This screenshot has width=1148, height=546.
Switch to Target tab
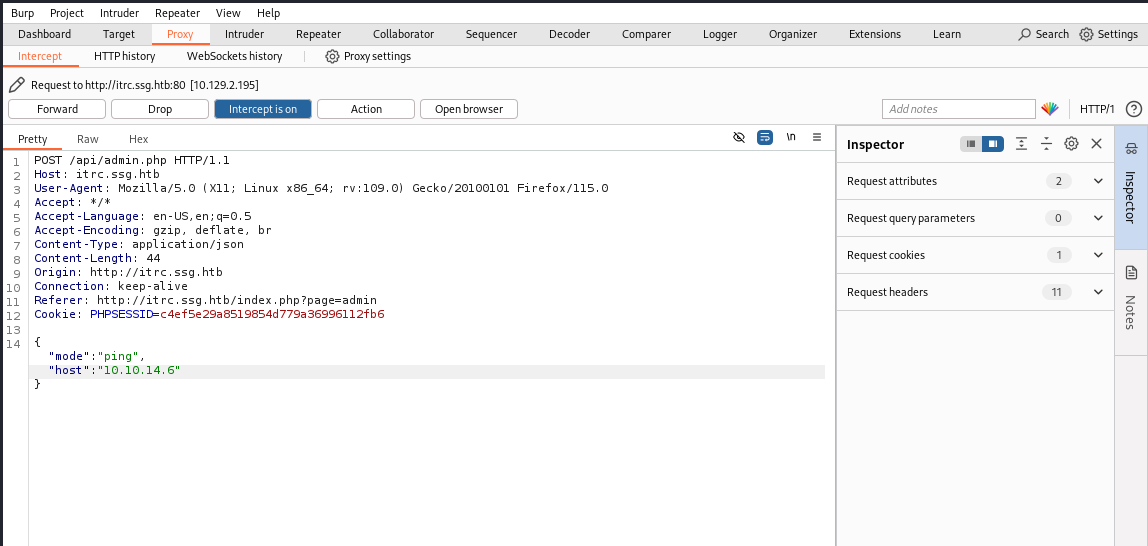[119, 34]
